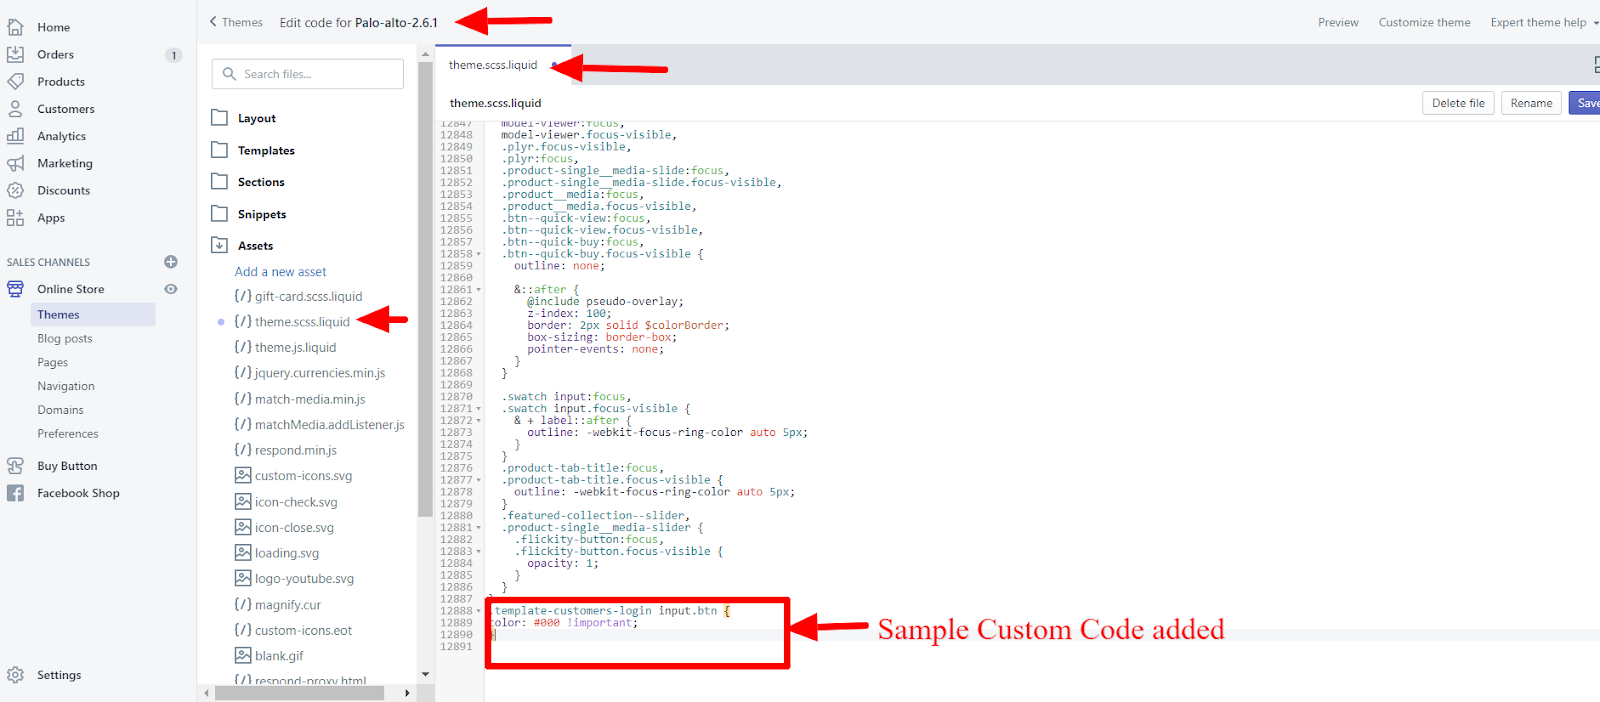The width and height of the screenshot is (1600, 702).
Task: Open logo-youtube.svg asset file
Action: click(x=304, y=578)
